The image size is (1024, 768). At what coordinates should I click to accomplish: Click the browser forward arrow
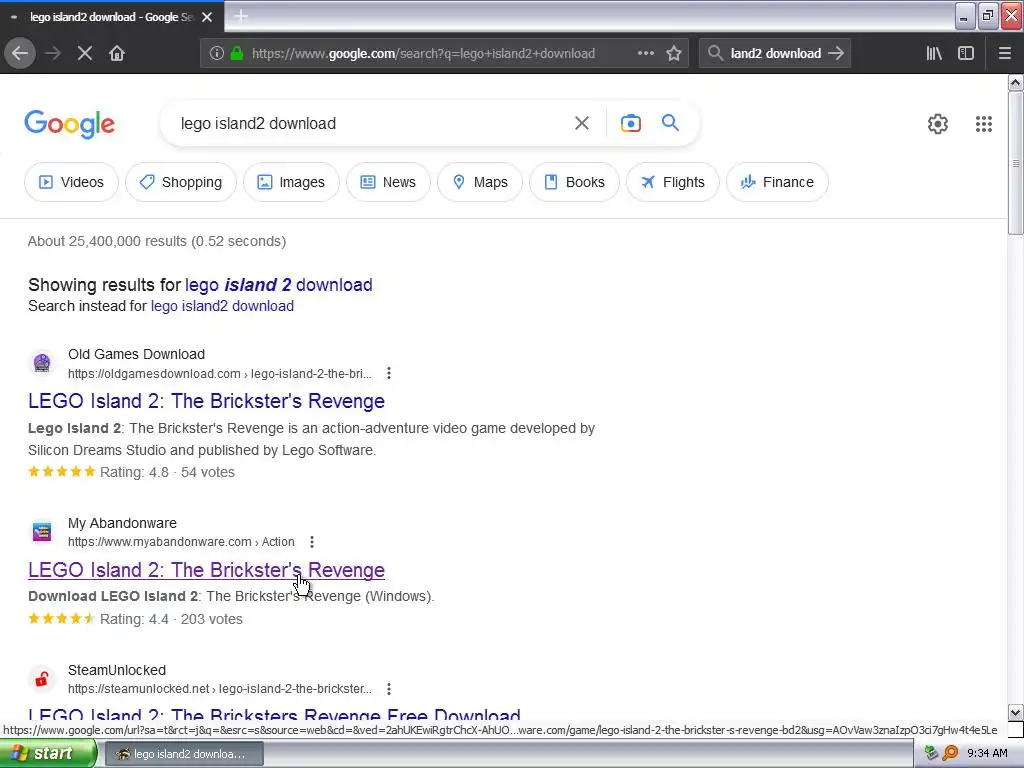pyautogui.click(x=53, y=54)
